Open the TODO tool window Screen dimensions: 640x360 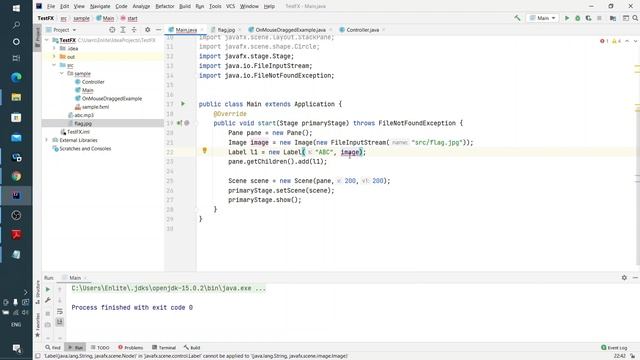pyautogui.click(x=100, y=348)
